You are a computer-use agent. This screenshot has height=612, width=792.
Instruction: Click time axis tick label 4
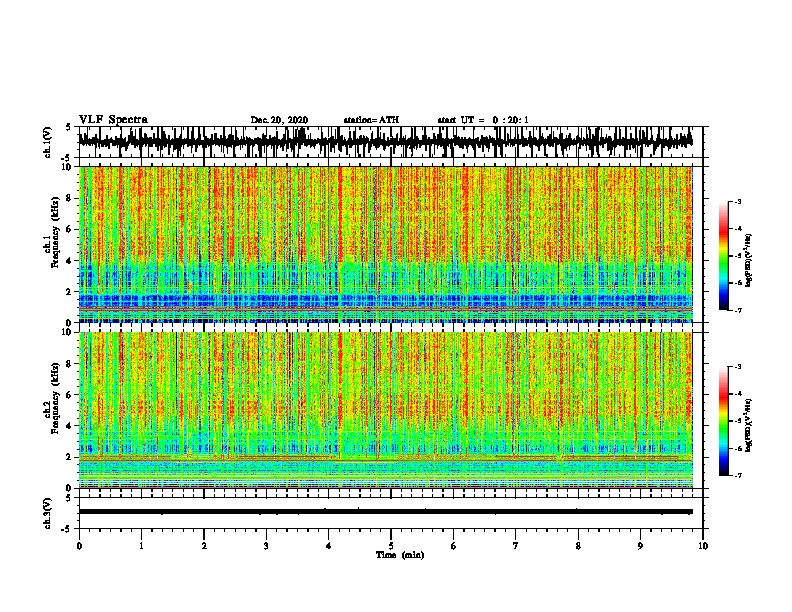coord(329,546)
